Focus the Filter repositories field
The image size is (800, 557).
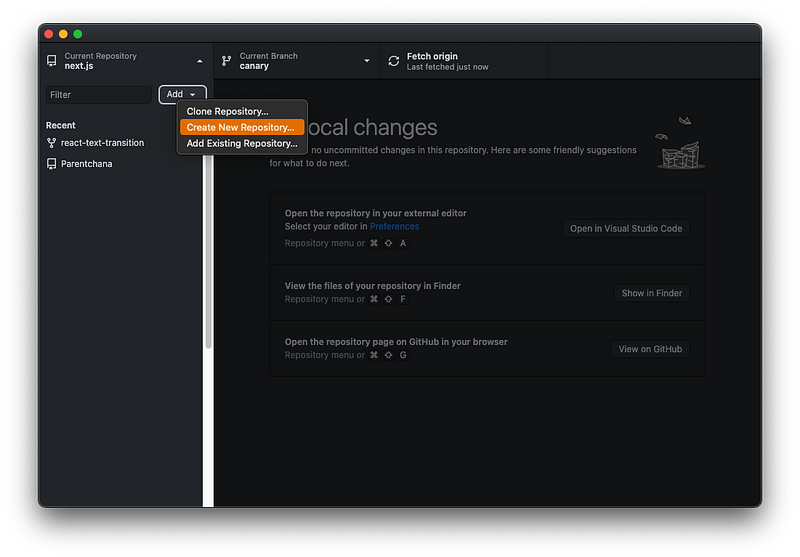[x=99, y=95]
